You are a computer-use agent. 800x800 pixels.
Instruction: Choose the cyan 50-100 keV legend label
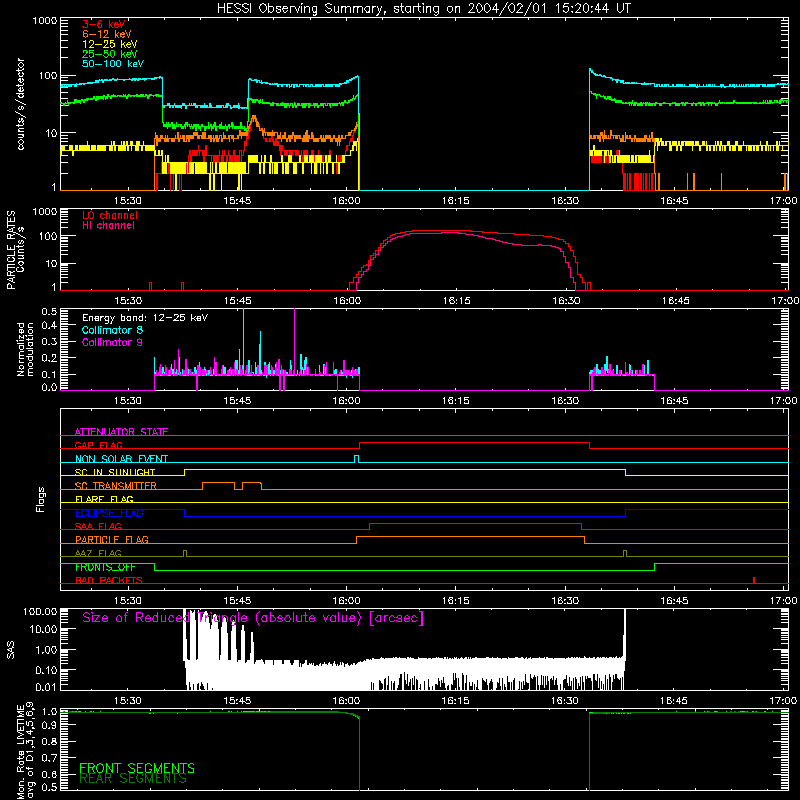tap(113, 64)
